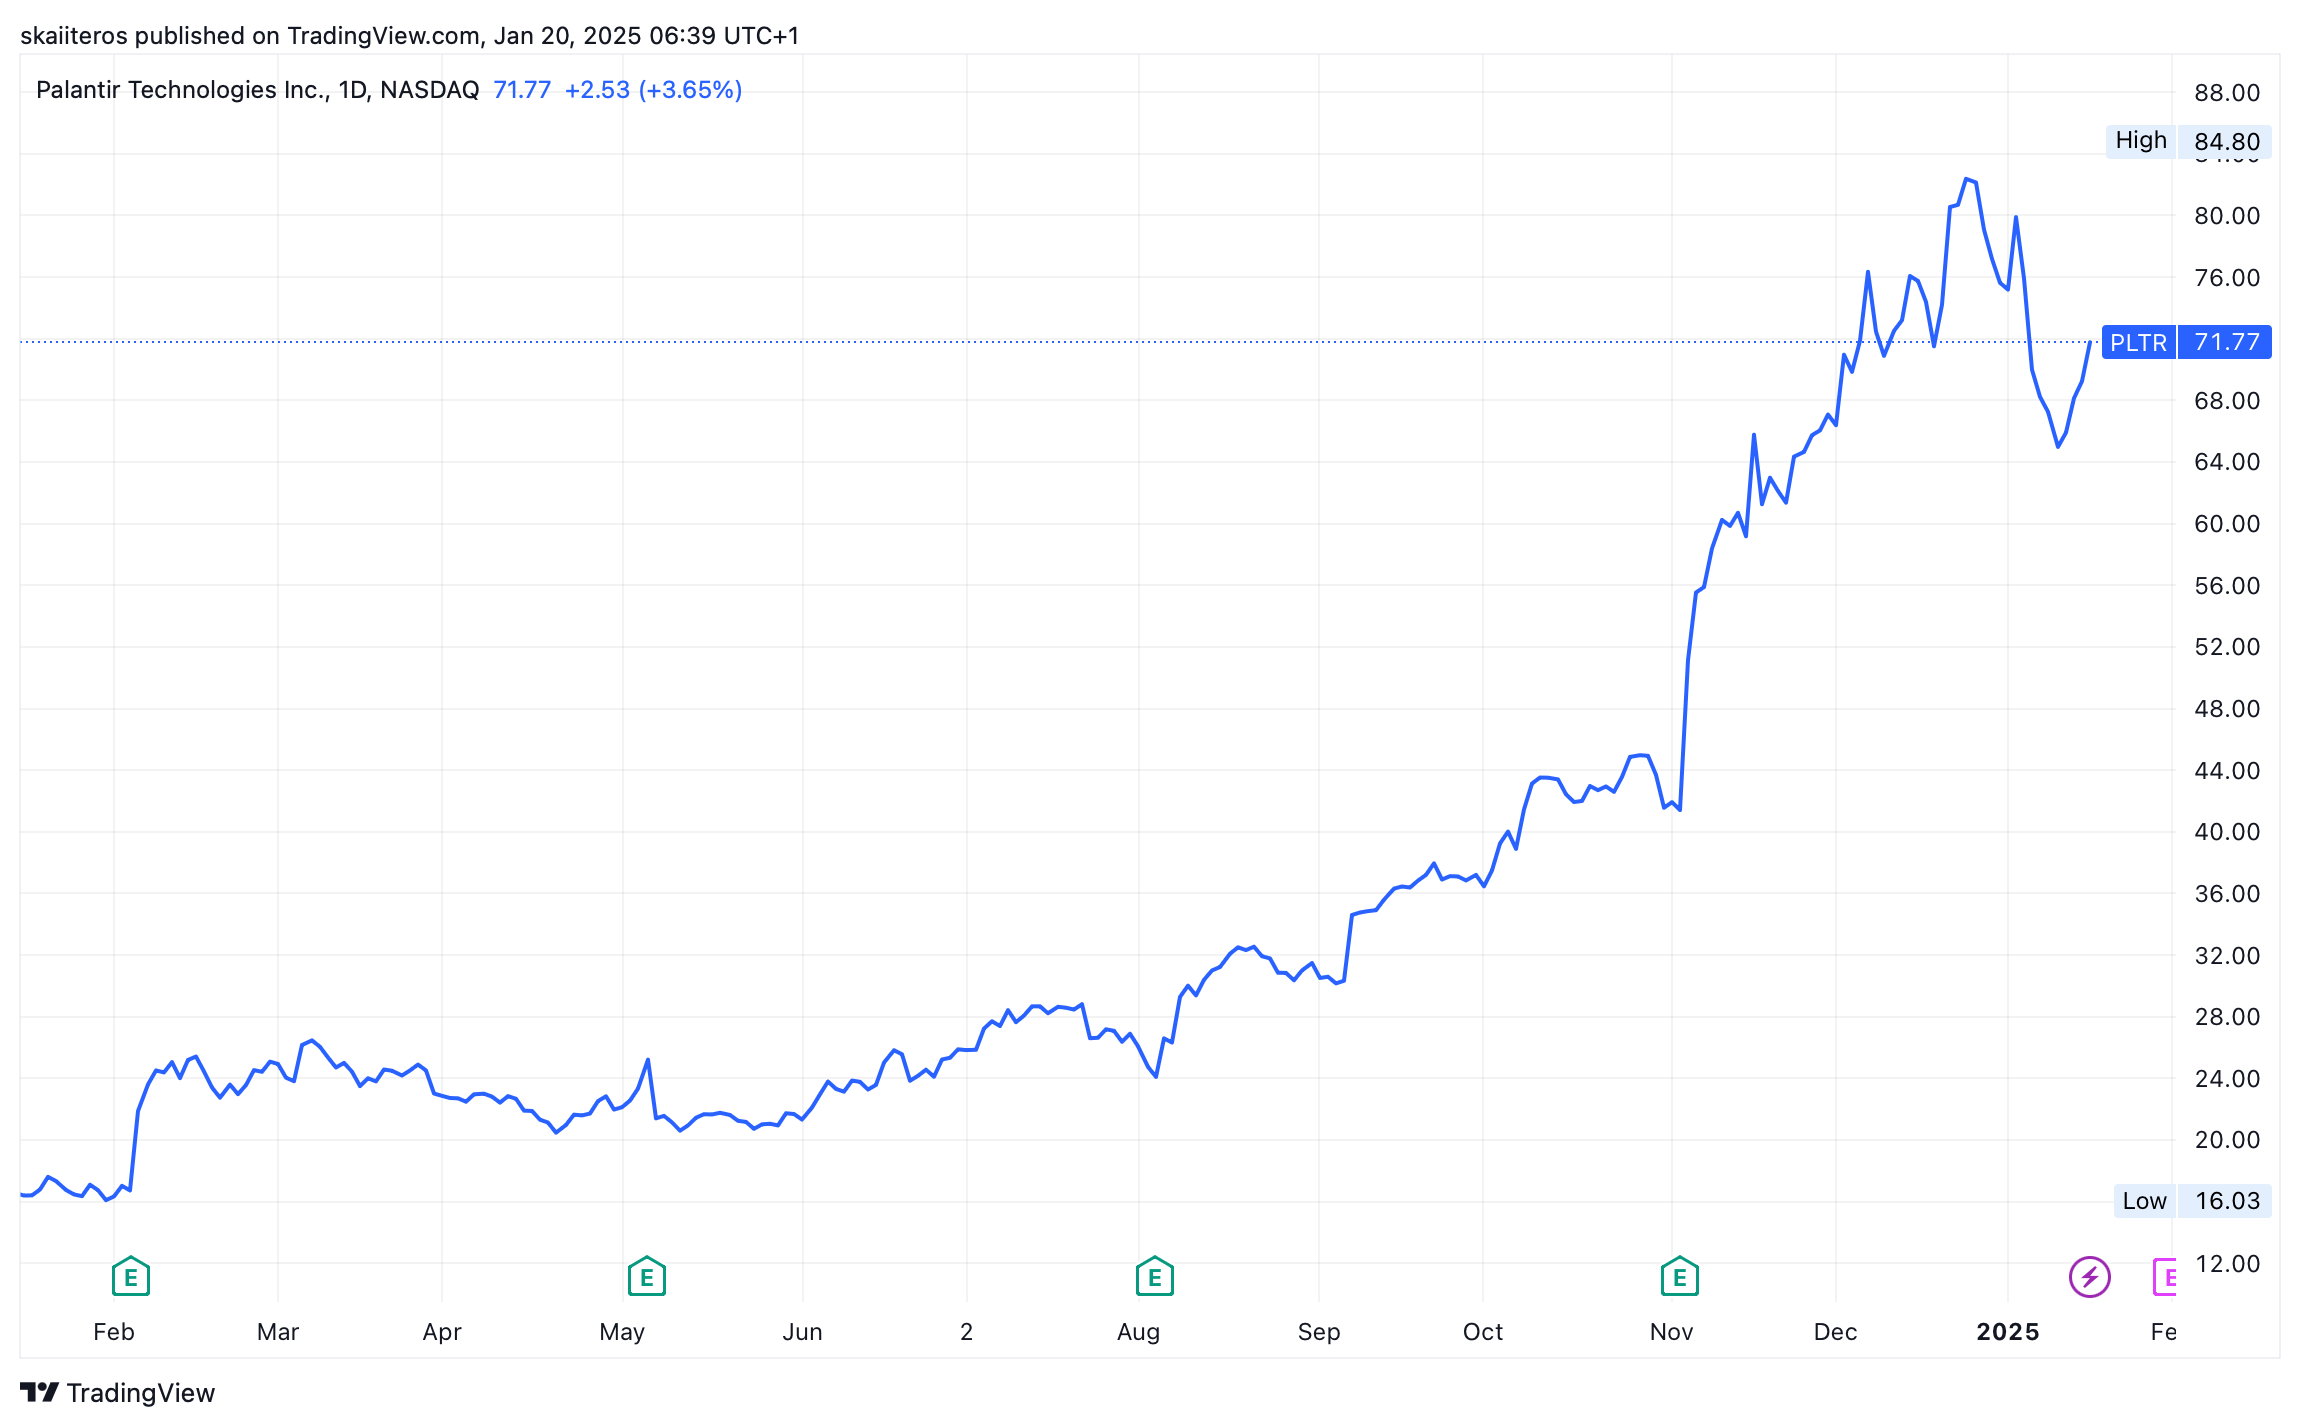Click the Apr time axis label

coord(442,1332)
